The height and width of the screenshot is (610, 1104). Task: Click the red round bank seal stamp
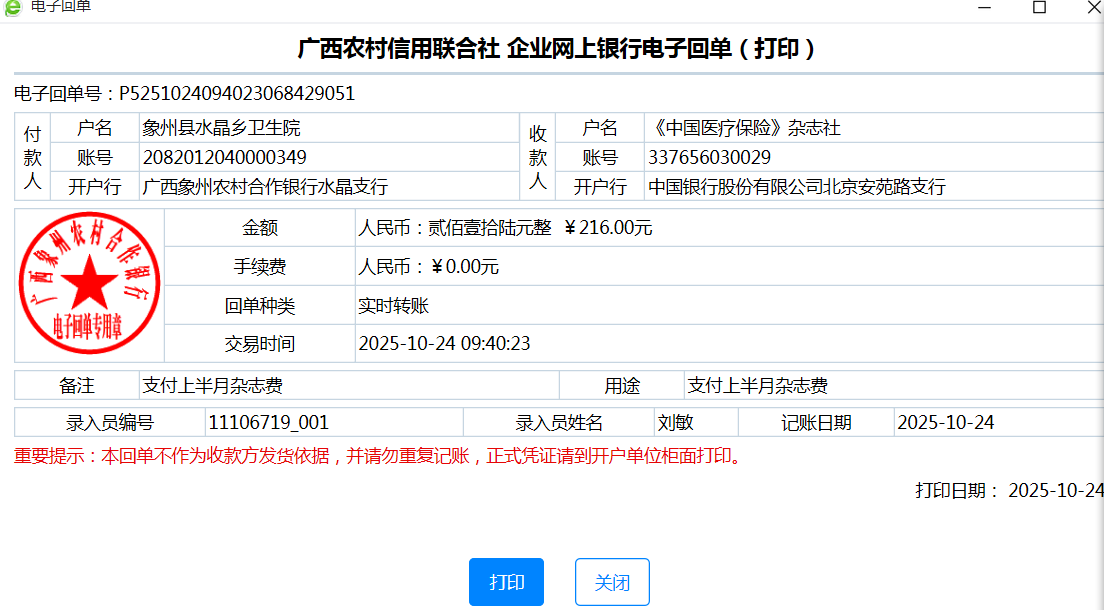[x=90, y=281]
